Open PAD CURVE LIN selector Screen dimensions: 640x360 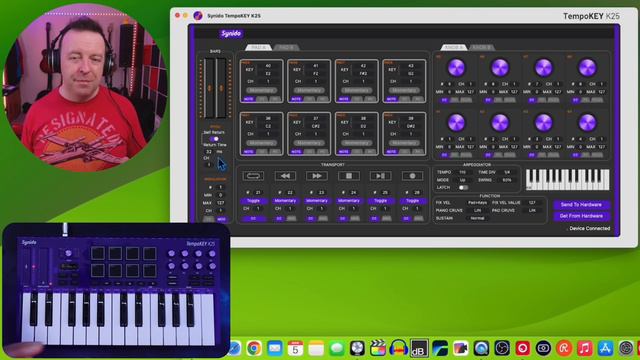point(532,210)
